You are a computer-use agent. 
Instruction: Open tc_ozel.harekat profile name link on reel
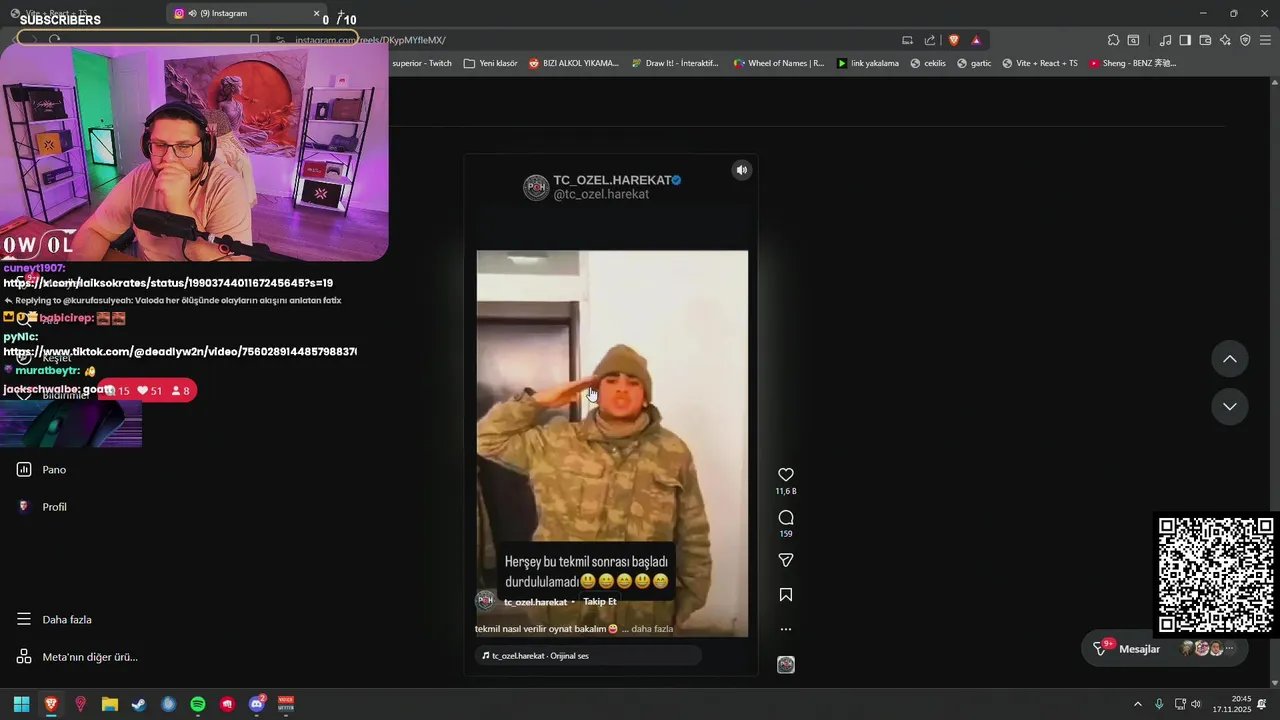pos(535,602)
